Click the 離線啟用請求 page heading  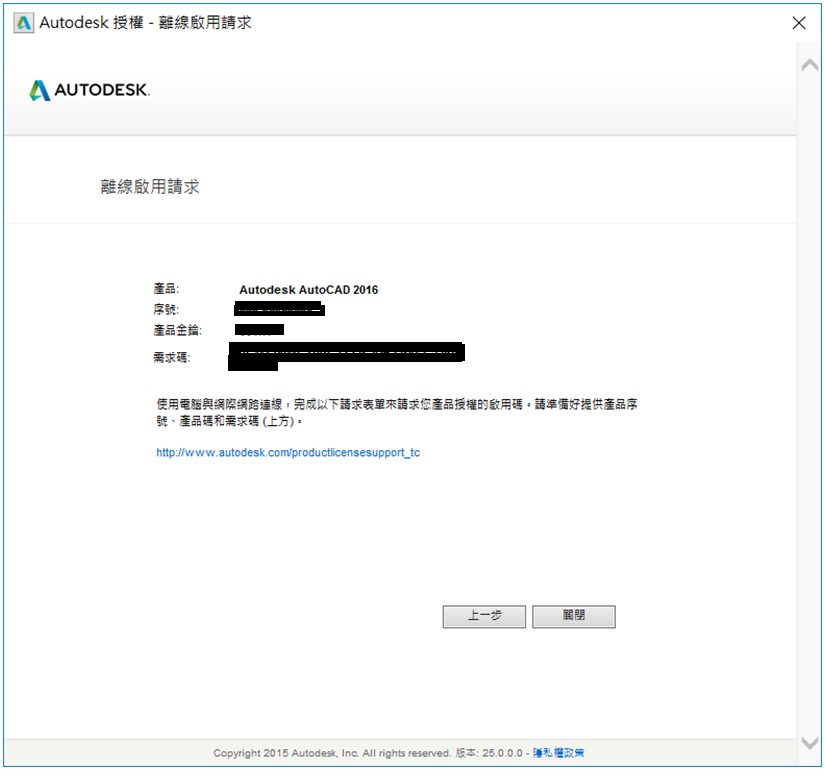point(150,187)
